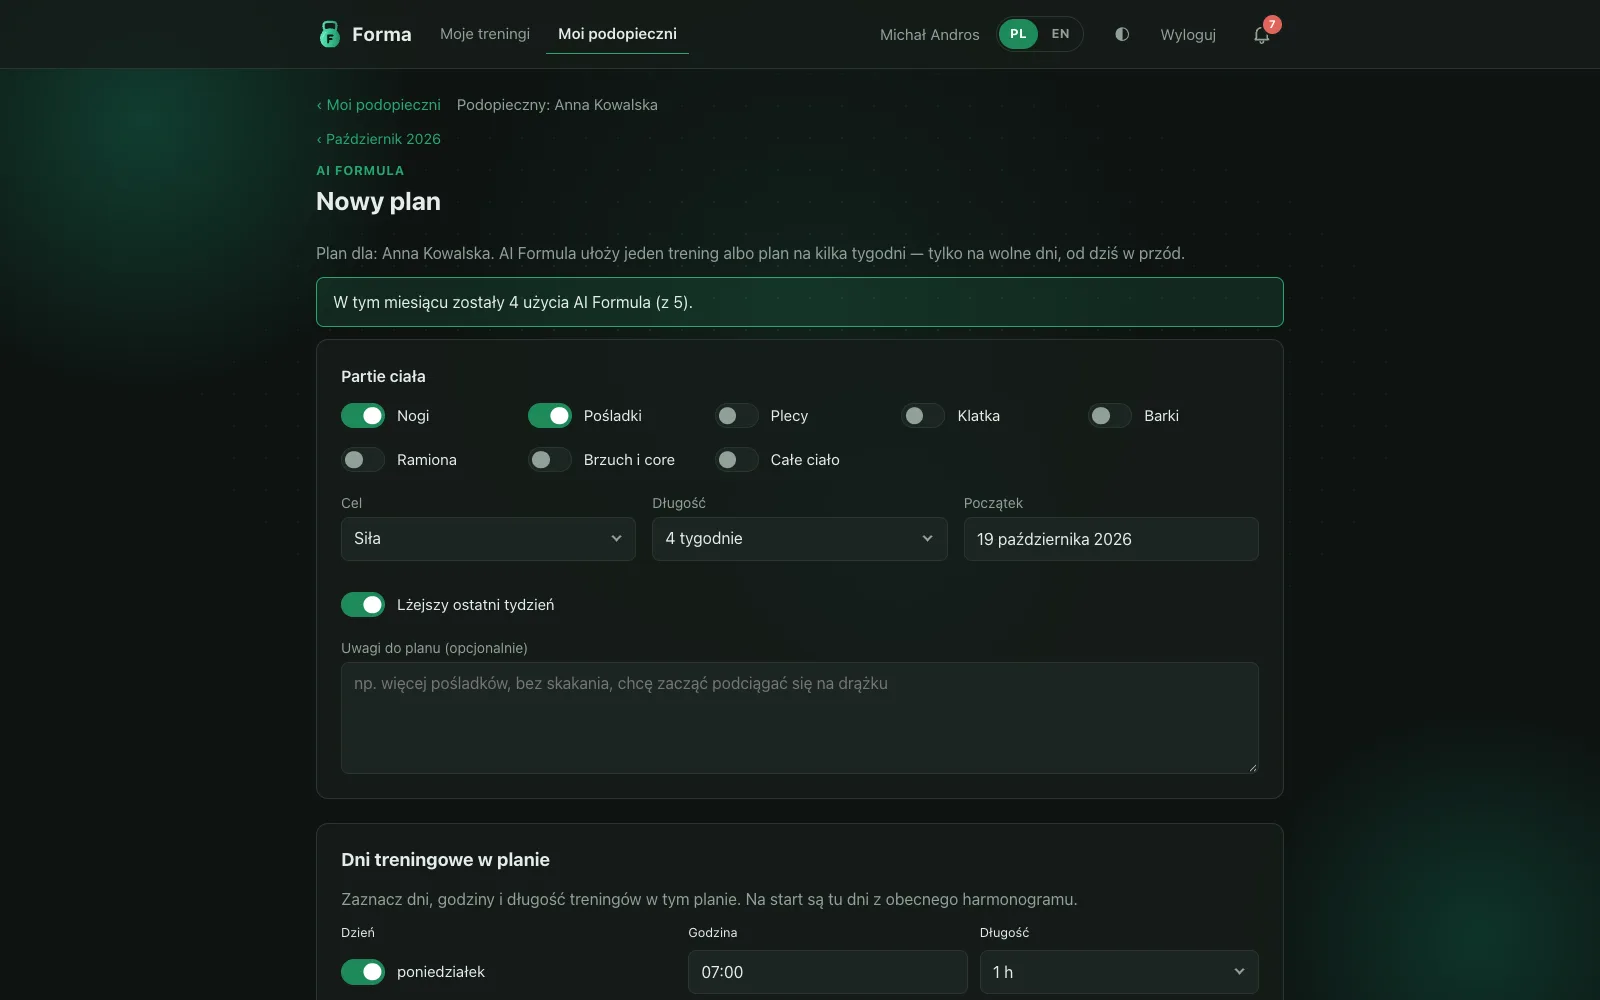Click the Forma brand name
Viewport: 1600px width, 1000px height.
tap(382, 34)
